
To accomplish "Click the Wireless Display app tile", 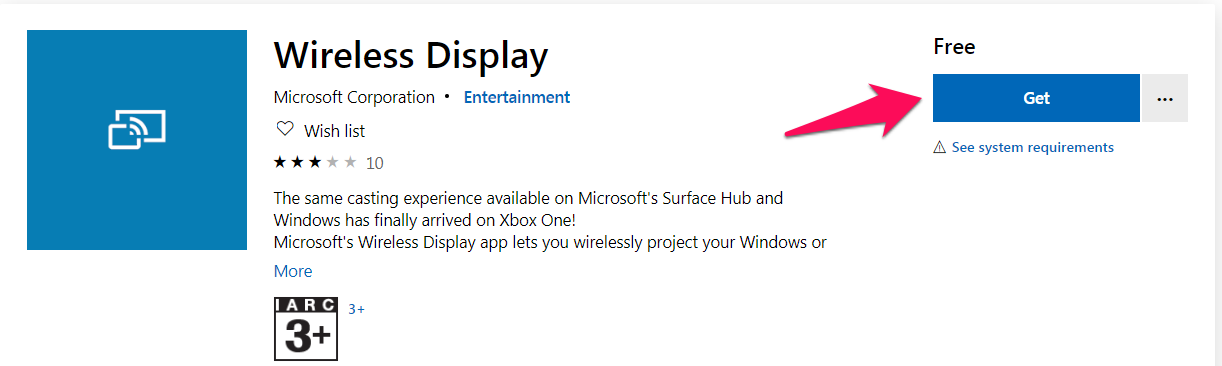I will [x=137, y=140].
